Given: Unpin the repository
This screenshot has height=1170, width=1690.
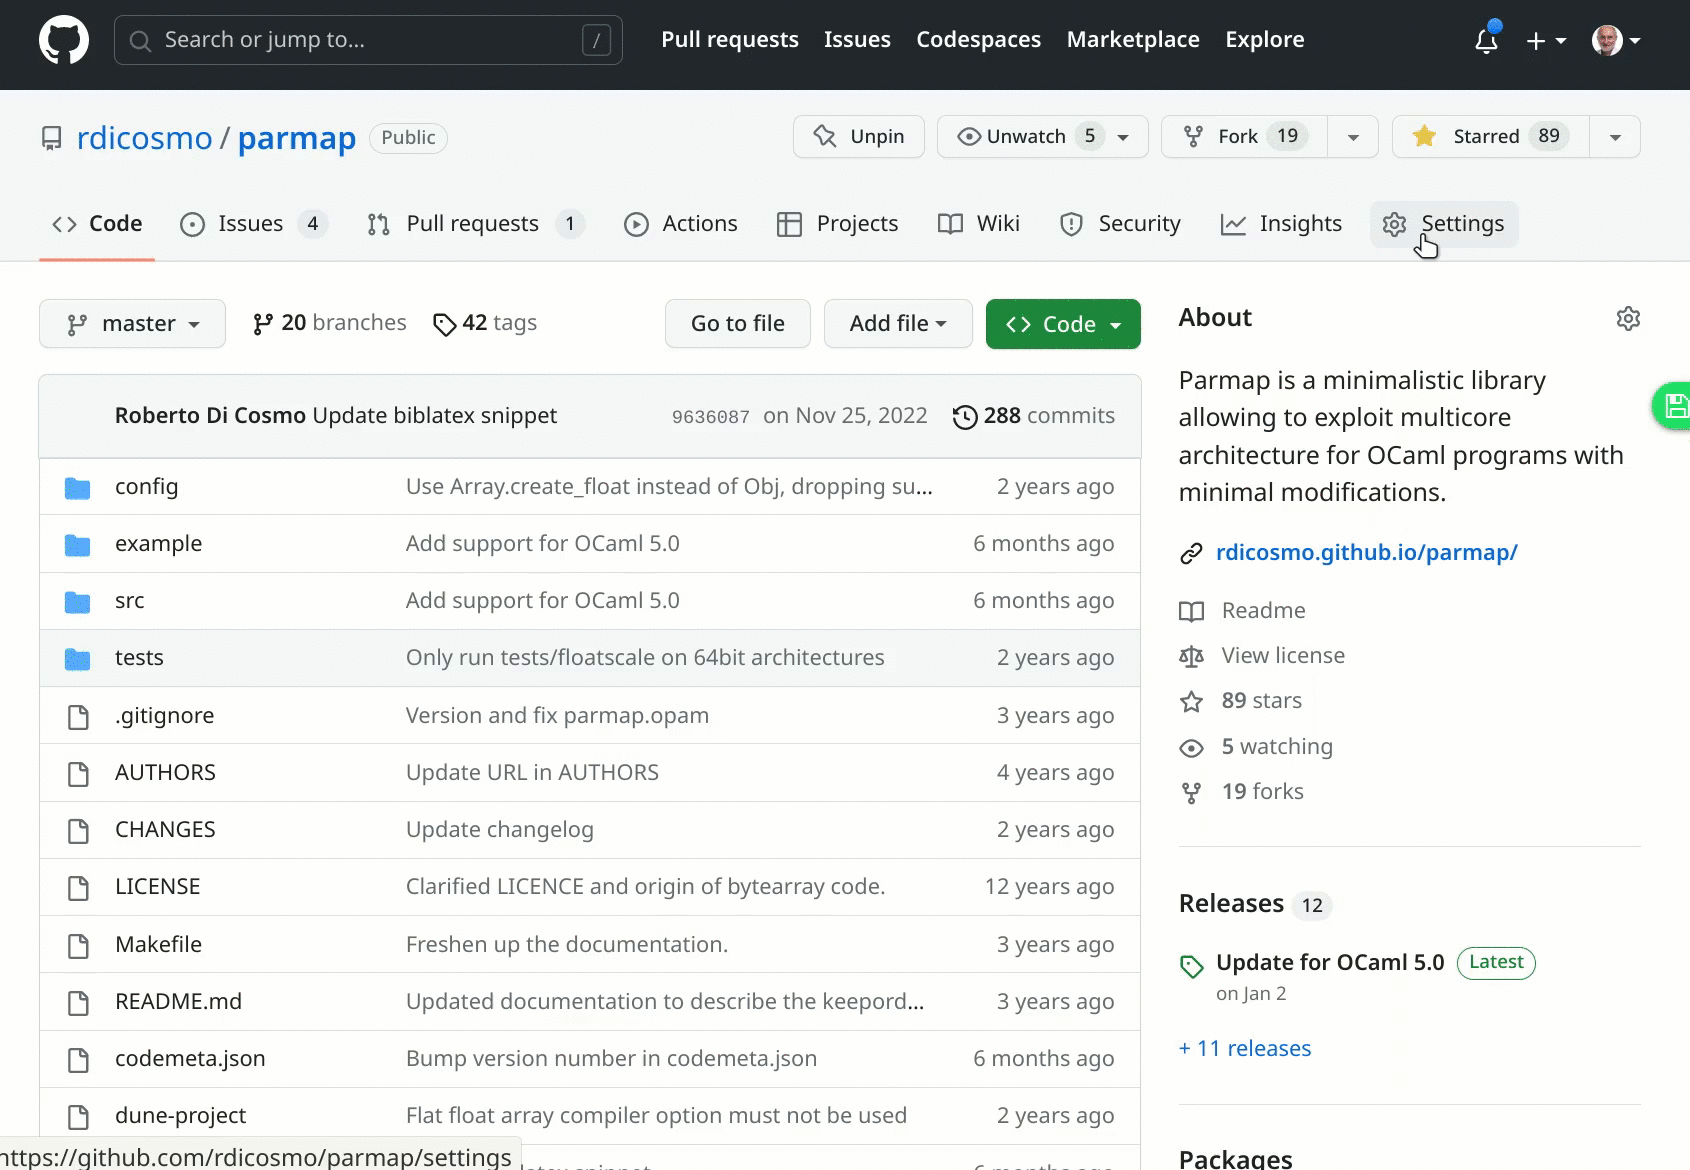Looking at the screenshot, I should coord(857,136).
